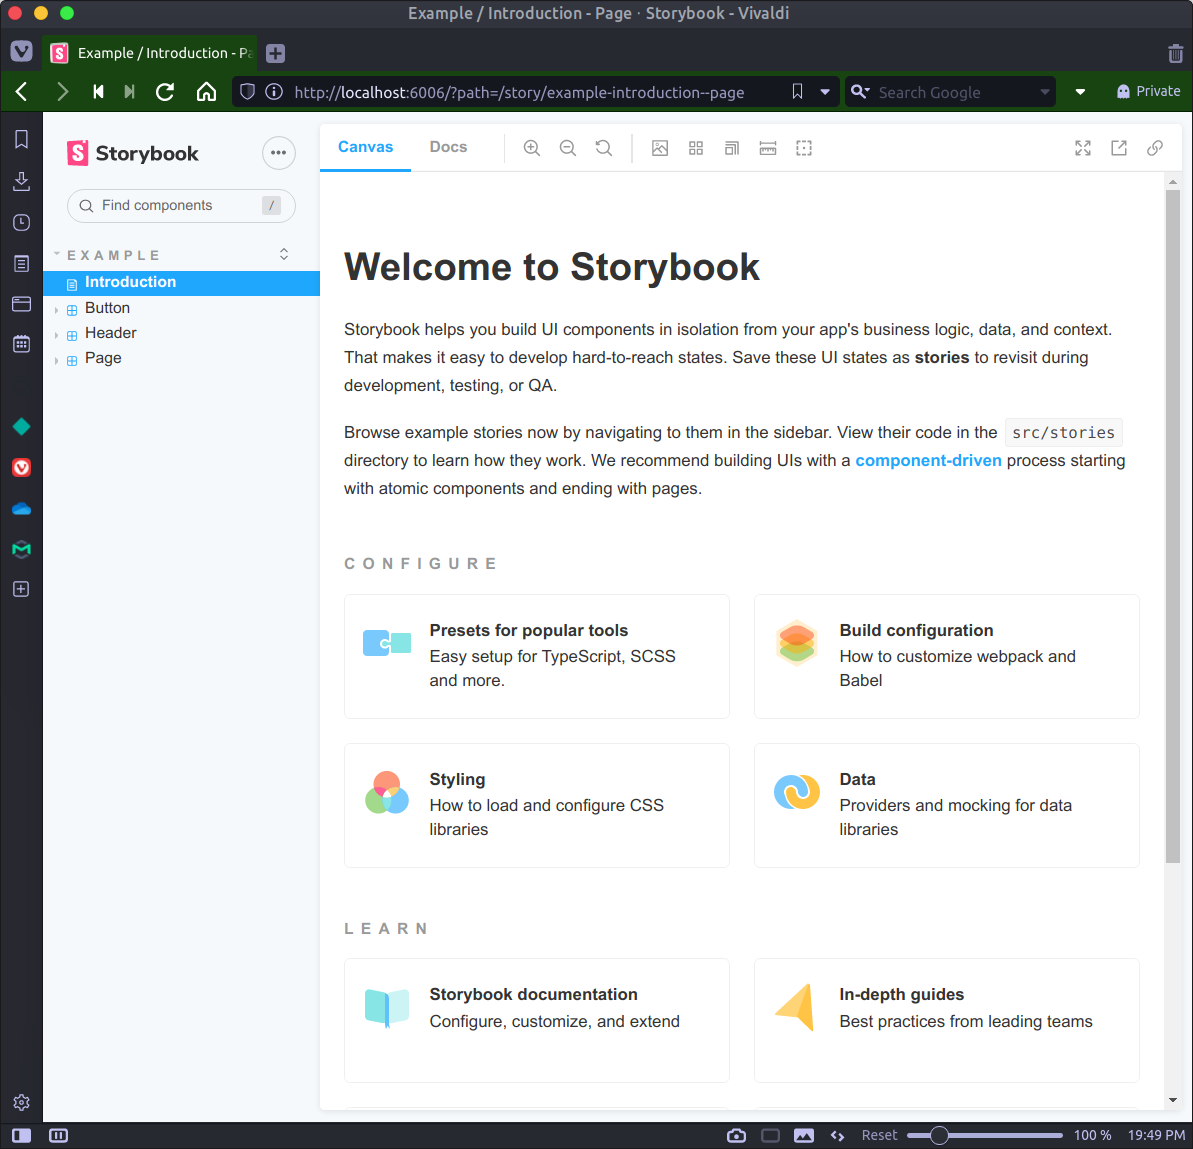Open a new tab with plus button

click(275, 53)
